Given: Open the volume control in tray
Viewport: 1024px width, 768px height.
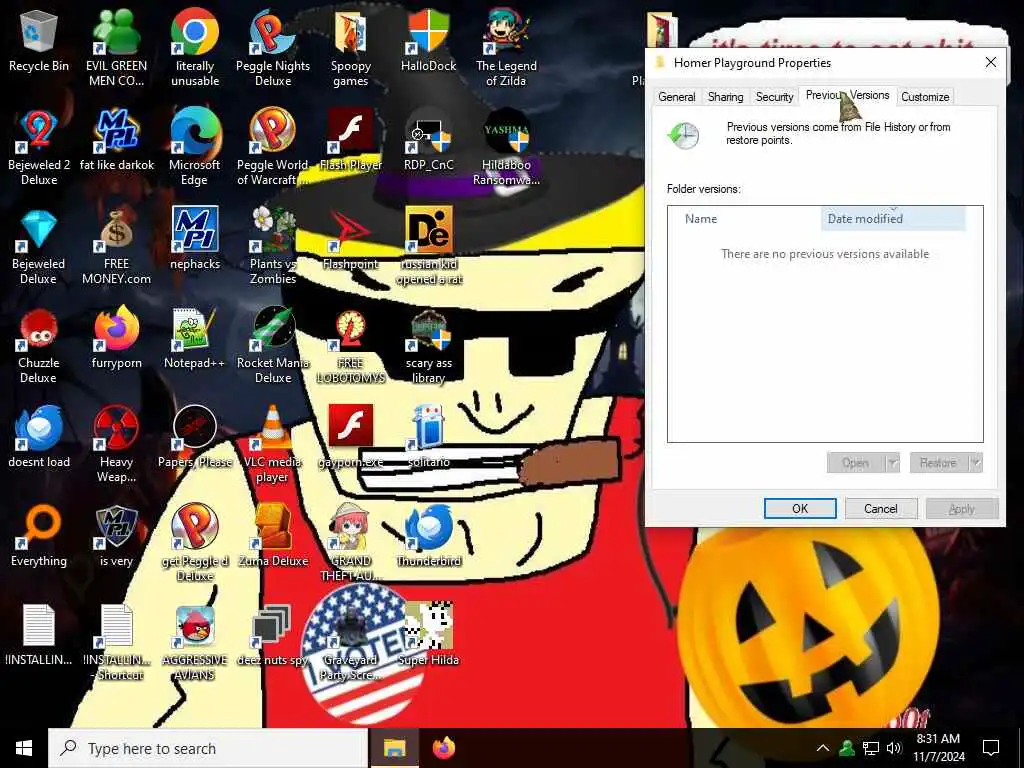Looking at the screenshot, I should click(x=894, y=748).
